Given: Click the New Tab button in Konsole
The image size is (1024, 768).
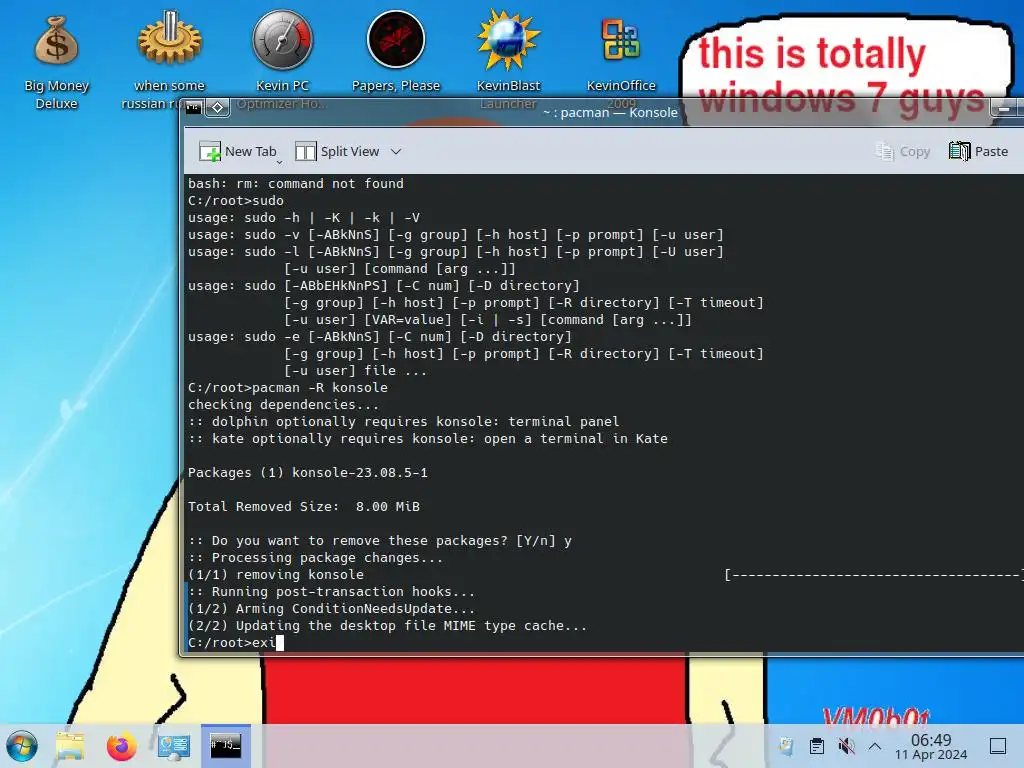Looking at the screenshot, I should click(237, 152).
